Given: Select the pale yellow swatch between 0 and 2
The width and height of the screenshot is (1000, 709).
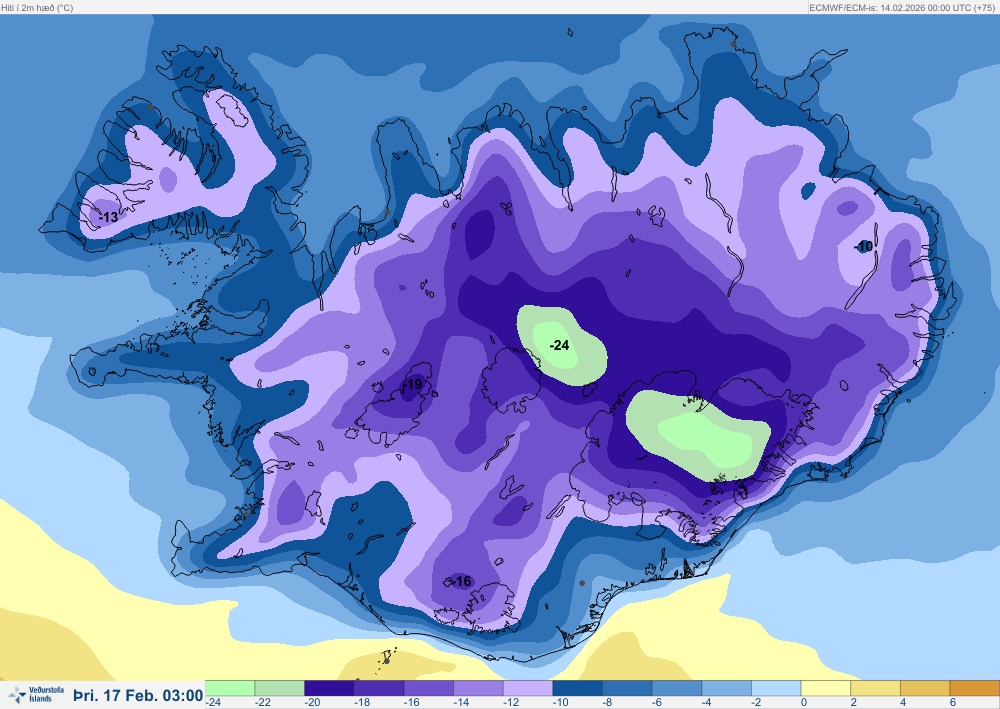Looking at the screenshot, I should 826,688.
